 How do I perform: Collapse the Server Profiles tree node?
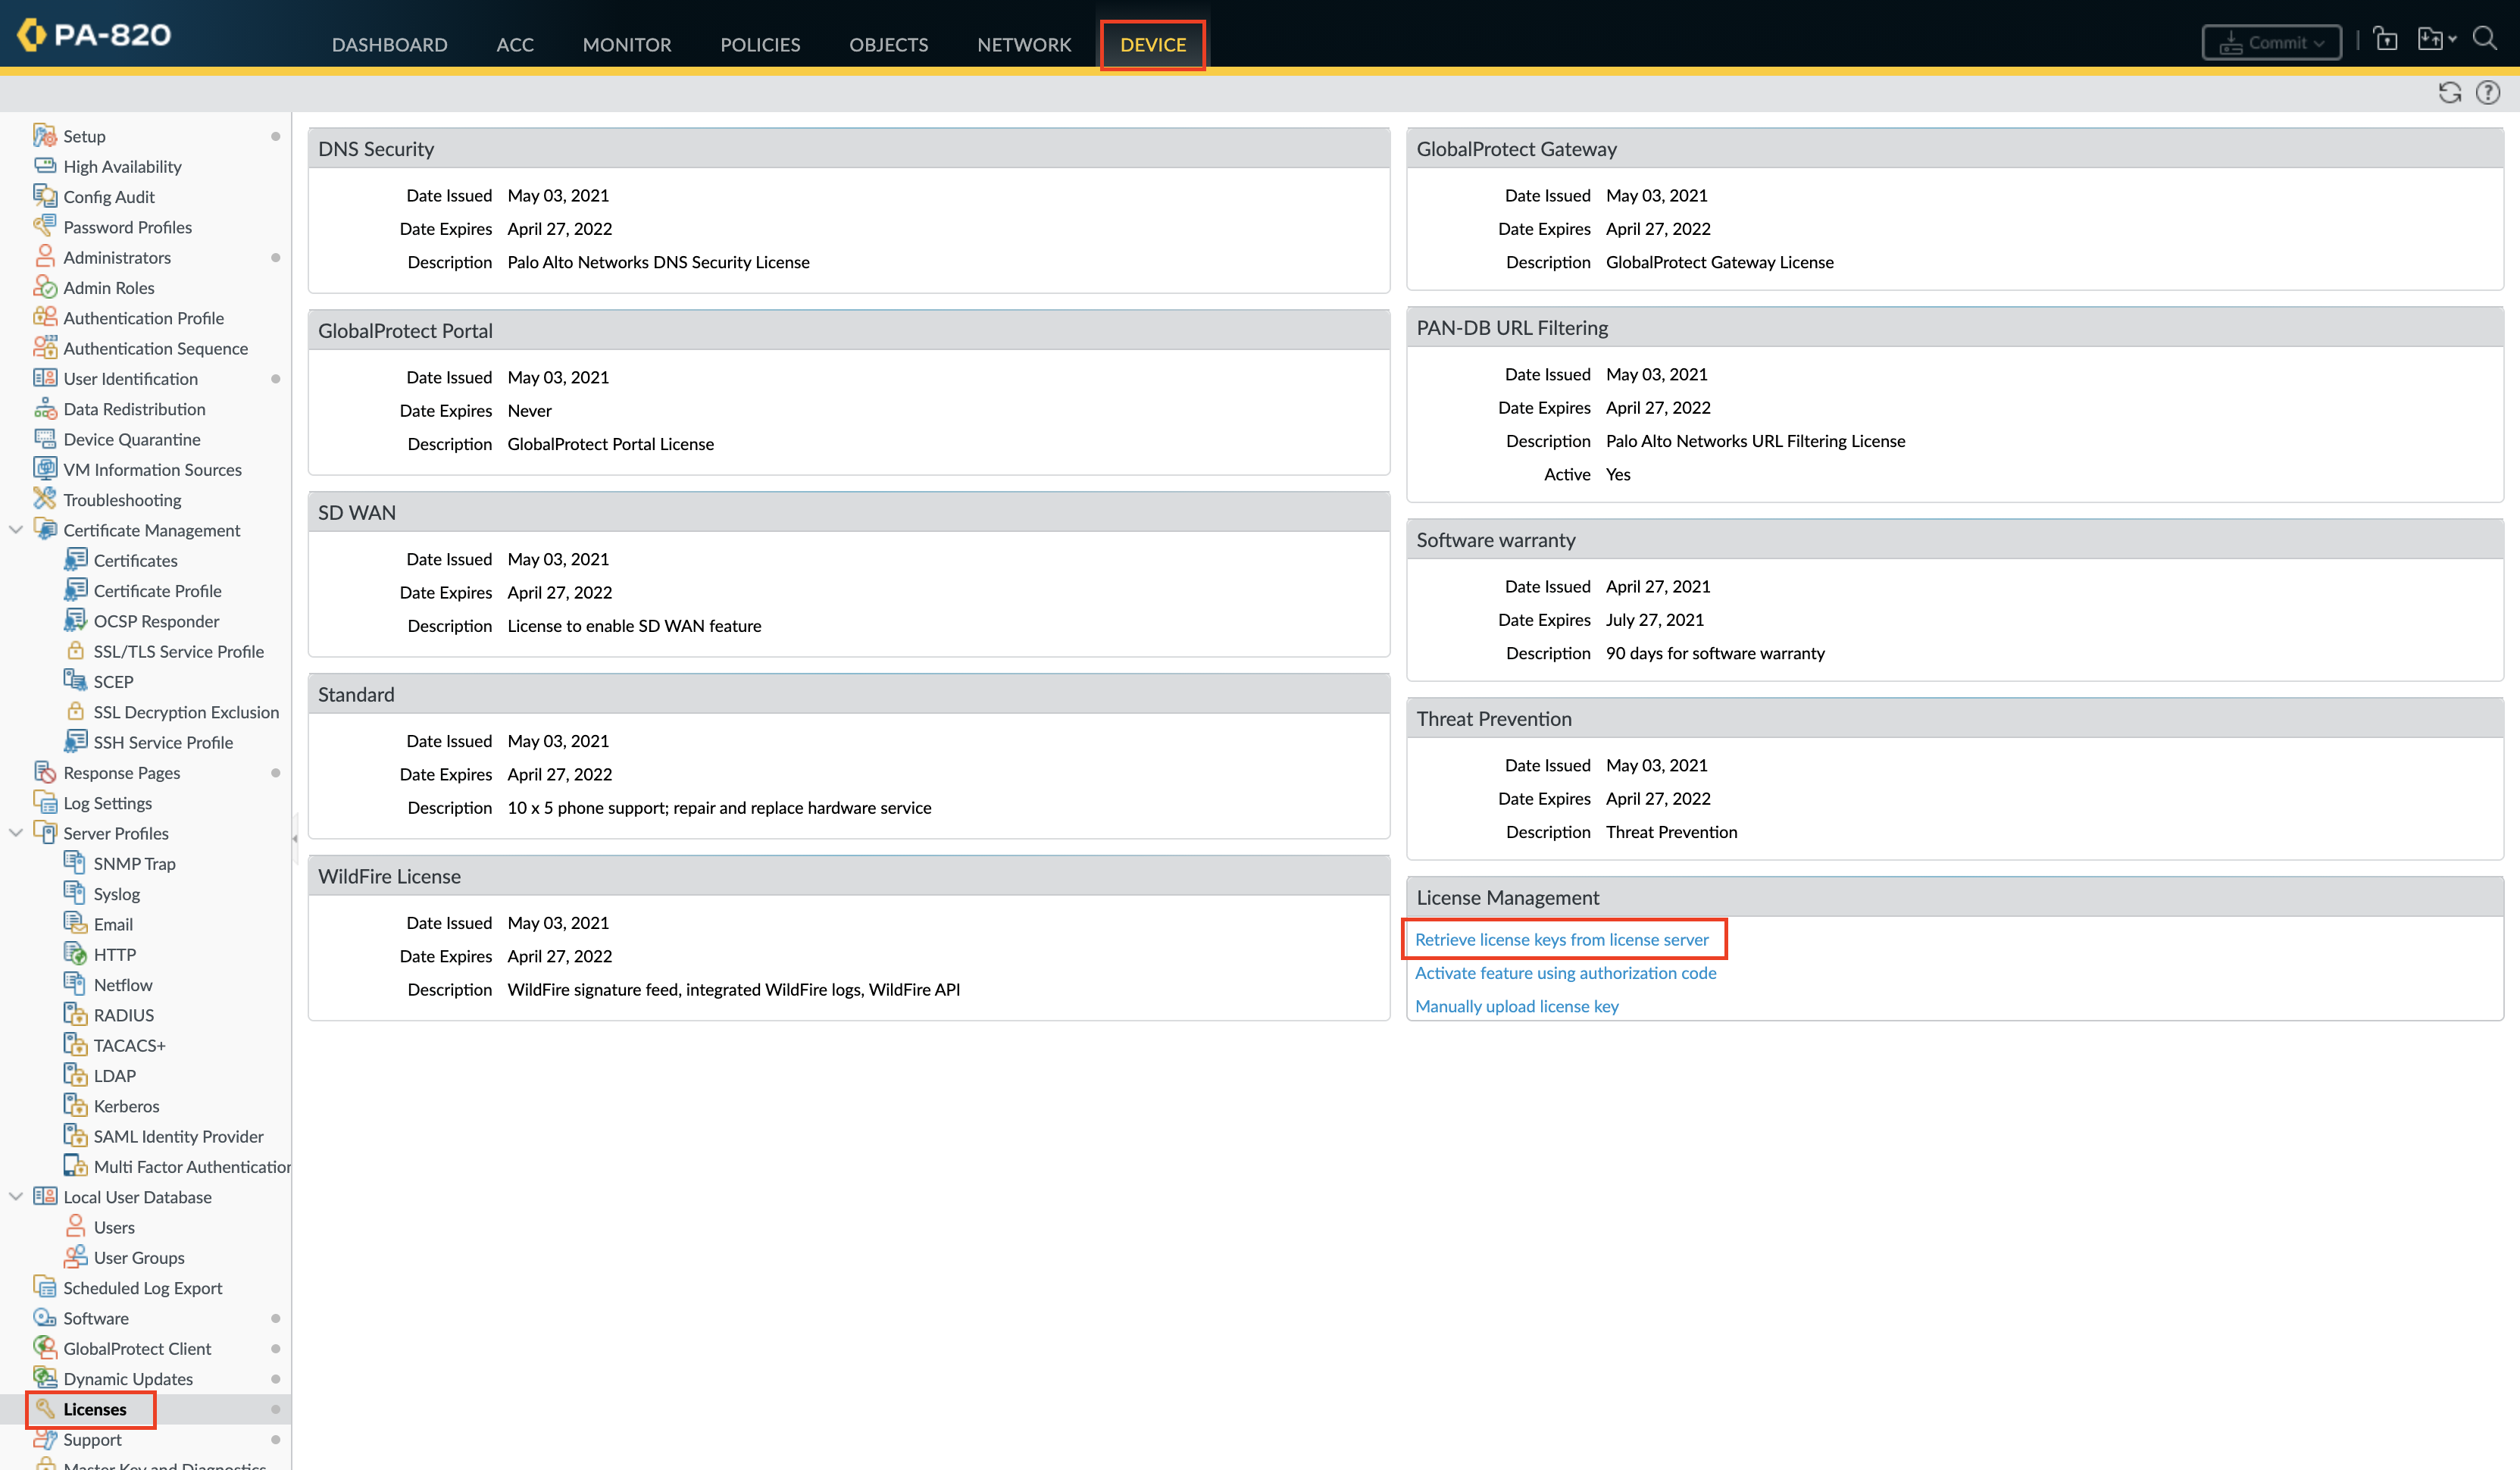point(16,833)
